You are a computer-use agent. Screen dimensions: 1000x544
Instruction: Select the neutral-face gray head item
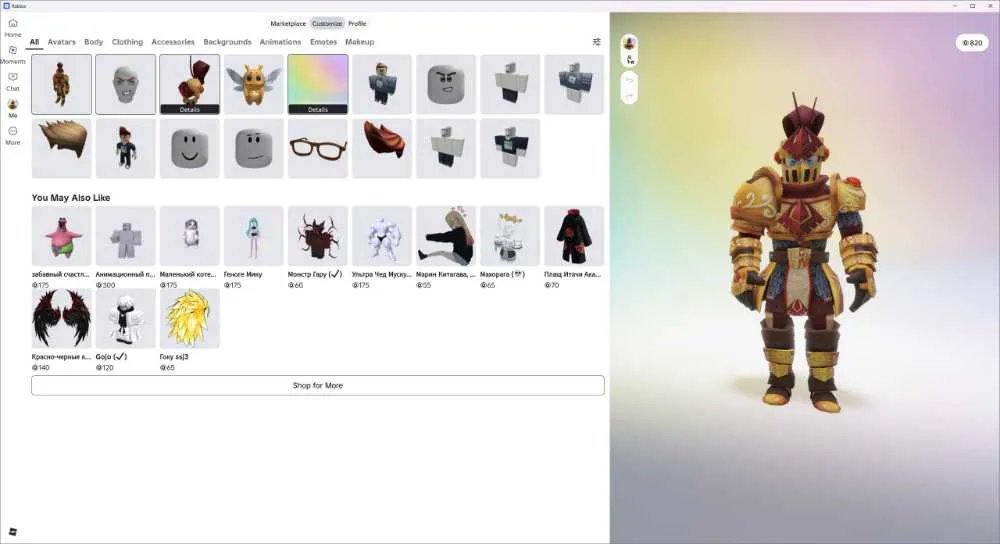253,148
